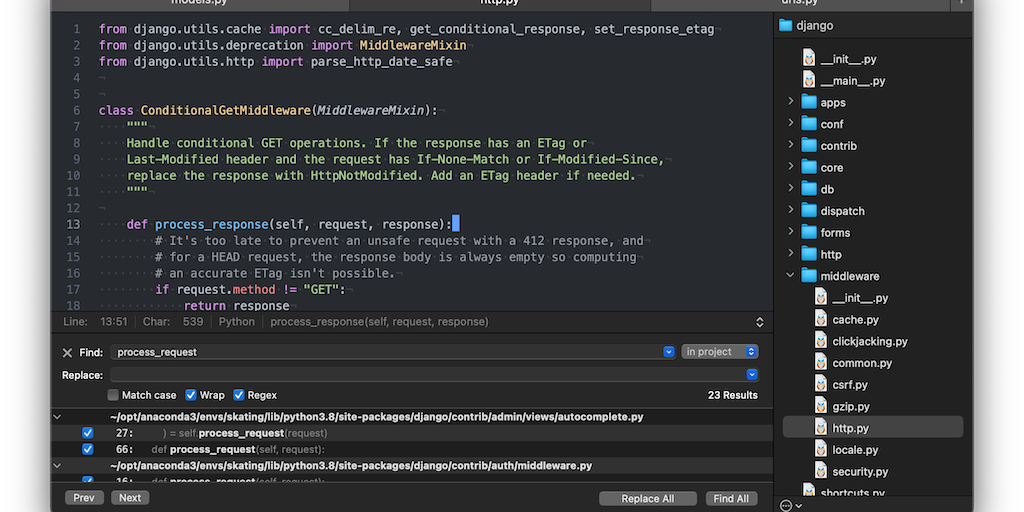Expand the apps folder disclosure arrow

790,102
